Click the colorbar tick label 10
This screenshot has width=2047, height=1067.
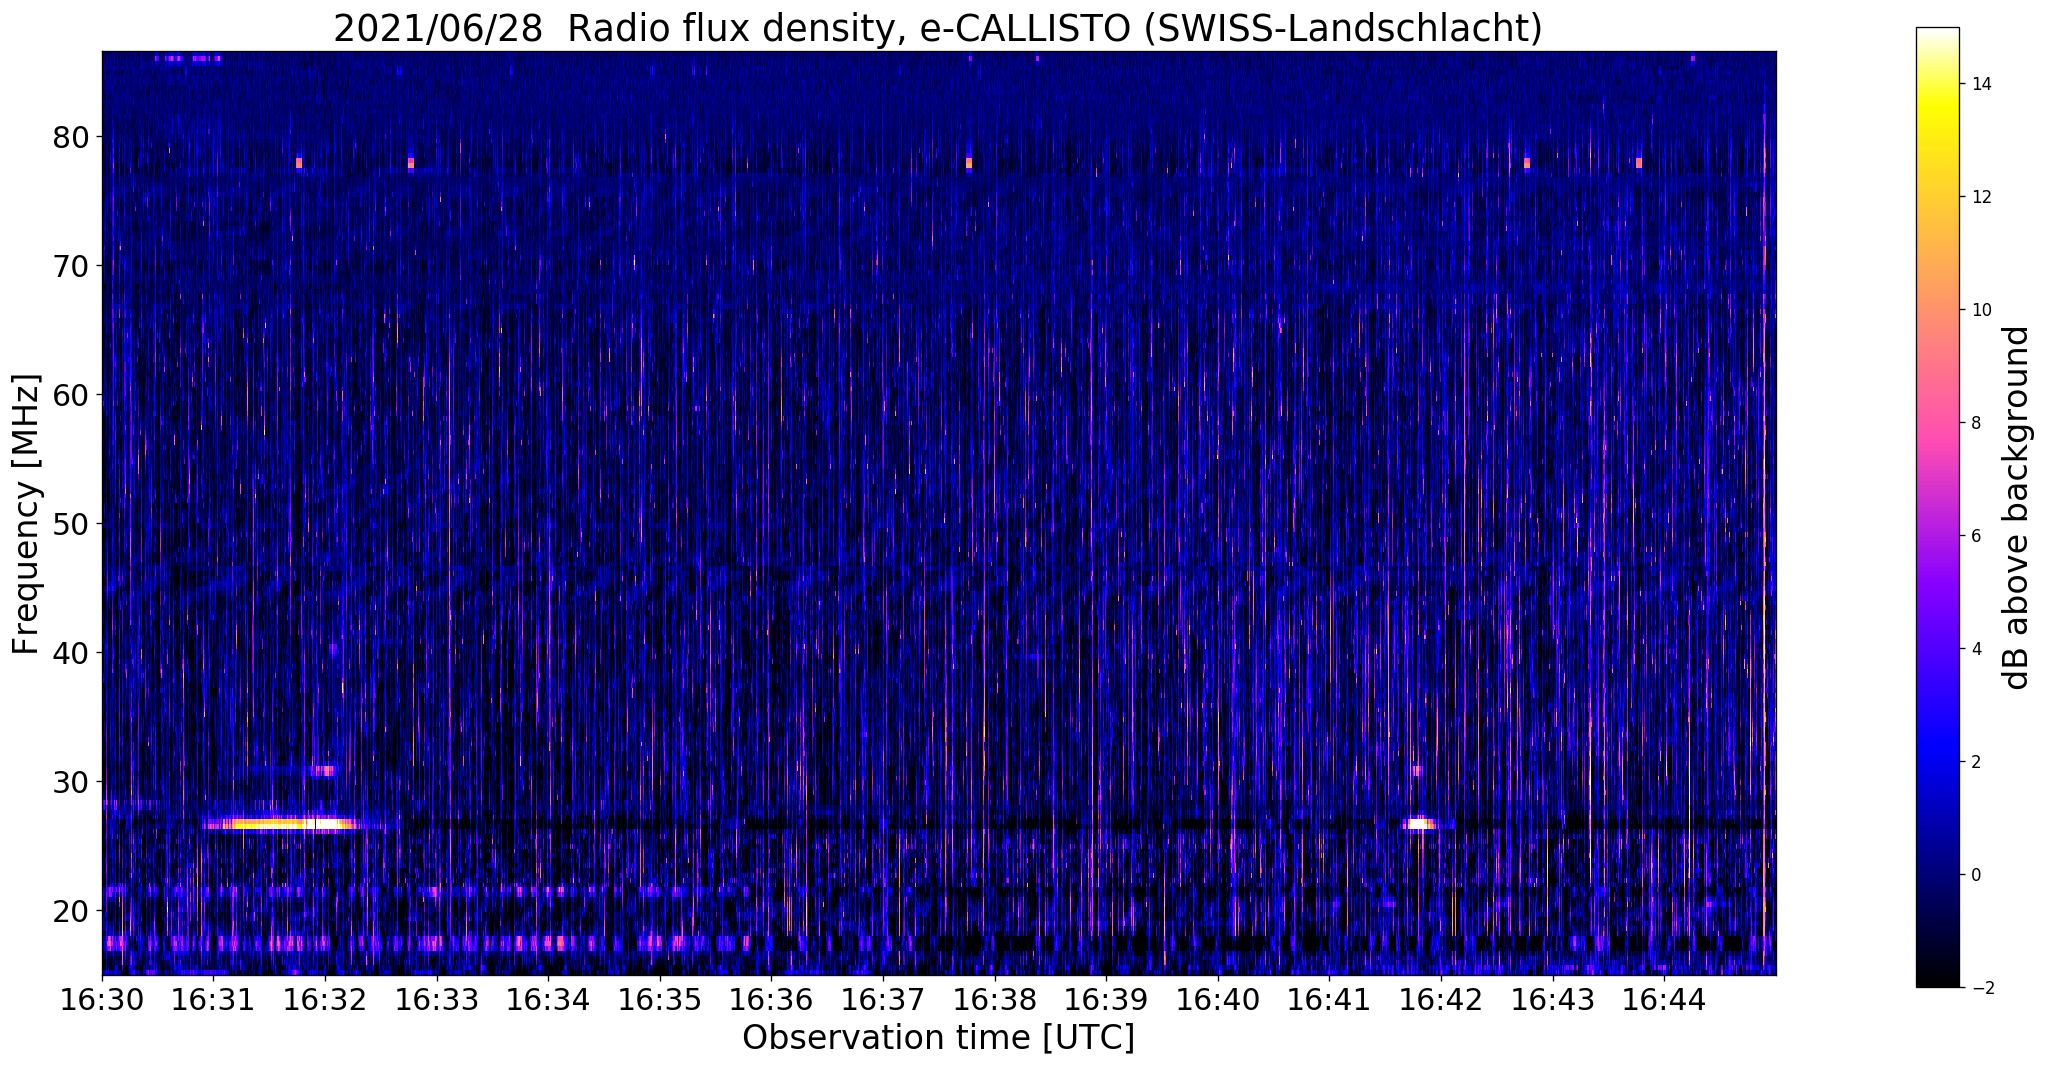coord(1980,310)
